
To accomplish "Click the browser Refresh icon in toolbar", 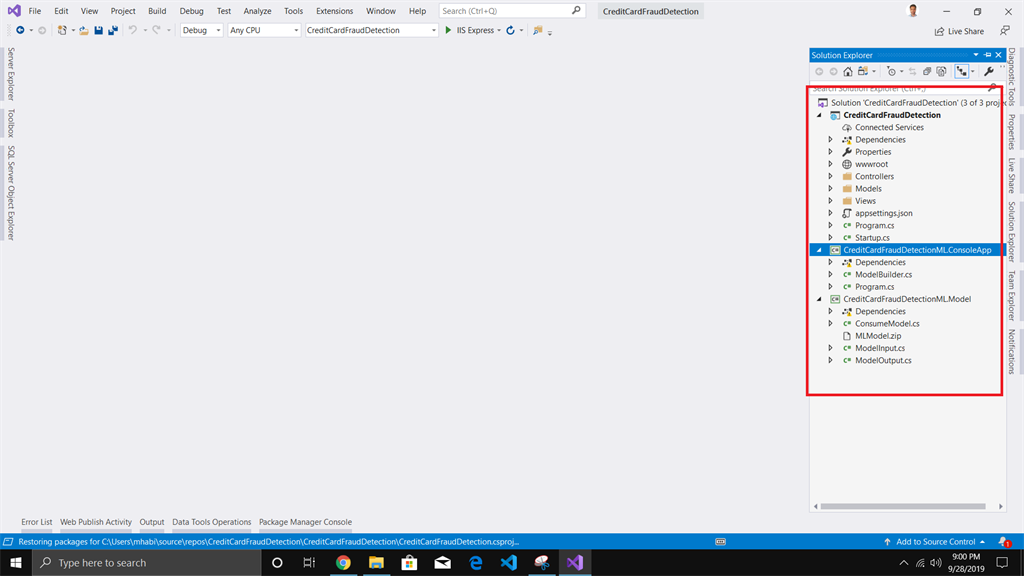I will tap(511, 30).
